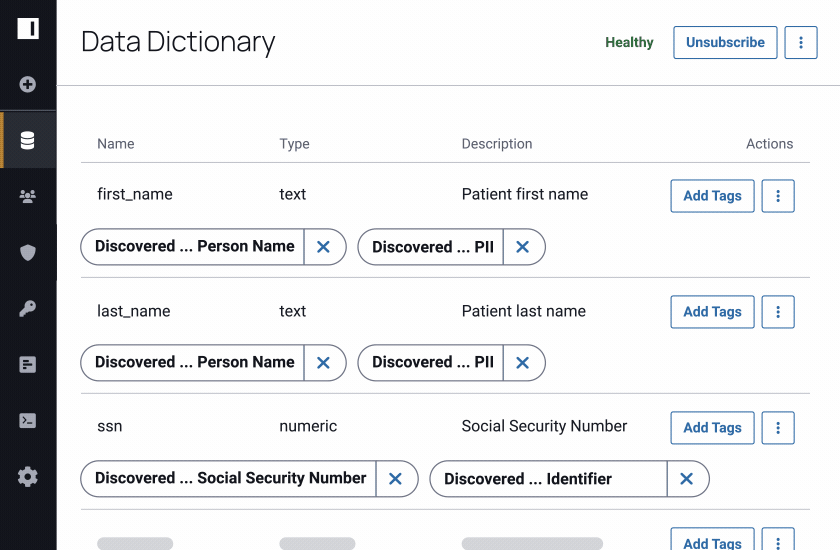The image size is (840, 550).
Task: Open three-dot actions menu for first_name
Action: (x=778, y=196)
